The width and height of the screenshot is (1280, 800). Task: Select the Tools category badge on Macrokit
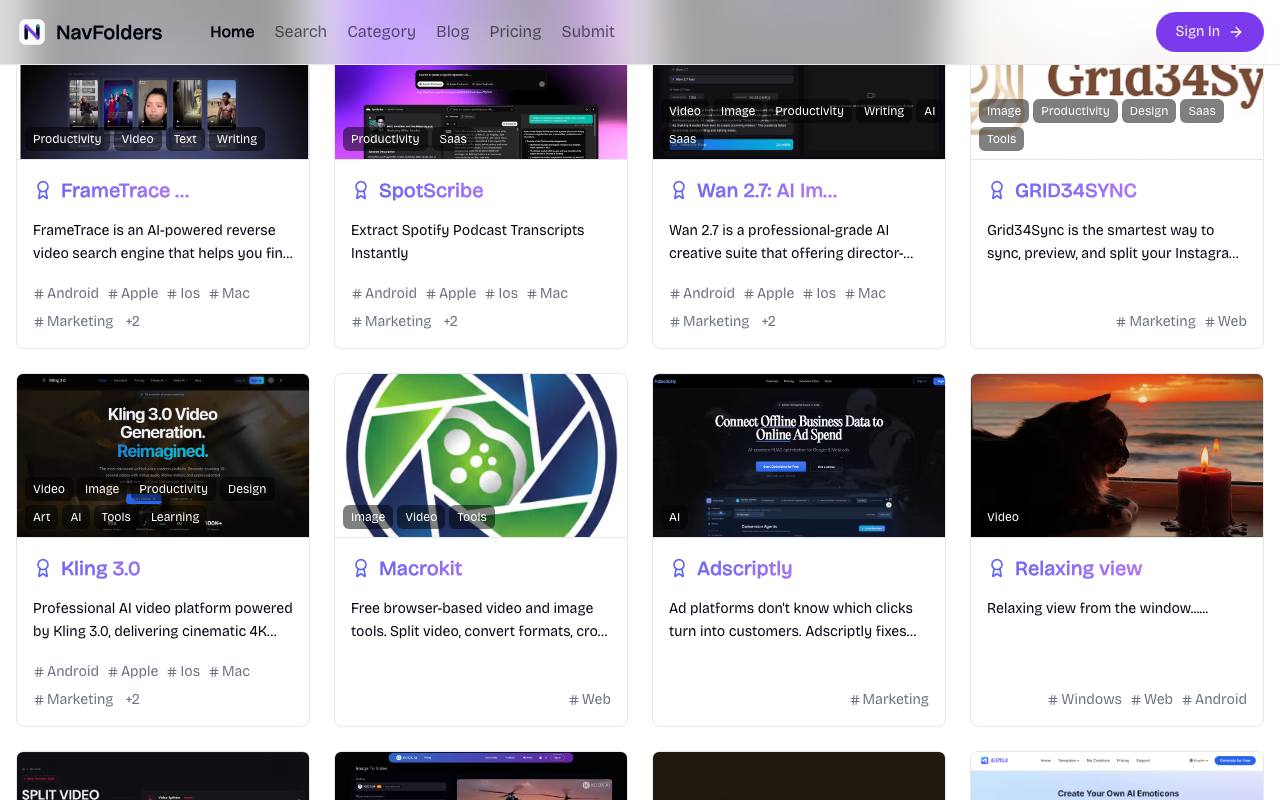(472, 517)
